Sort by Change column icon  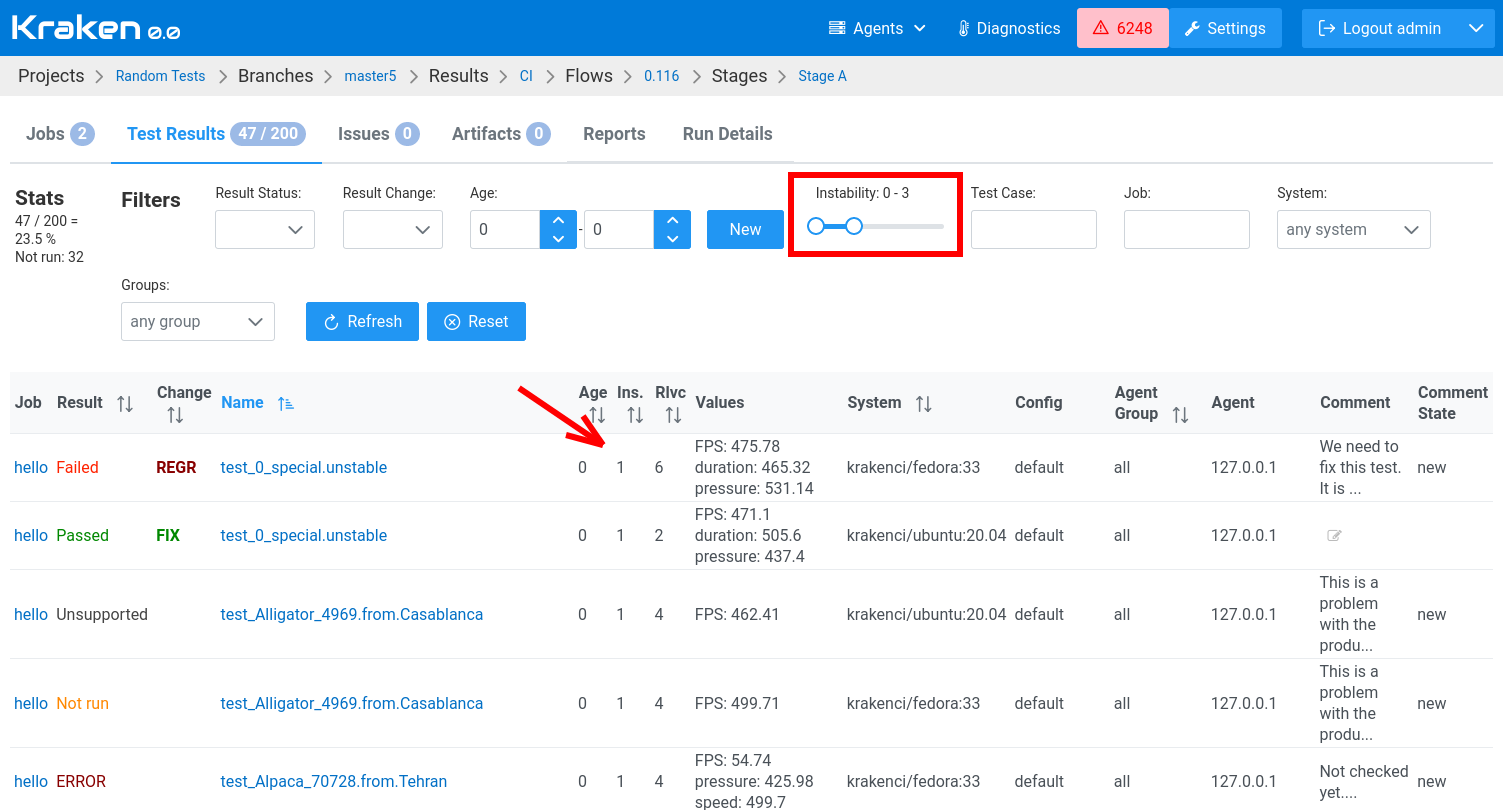pos(175,414)
